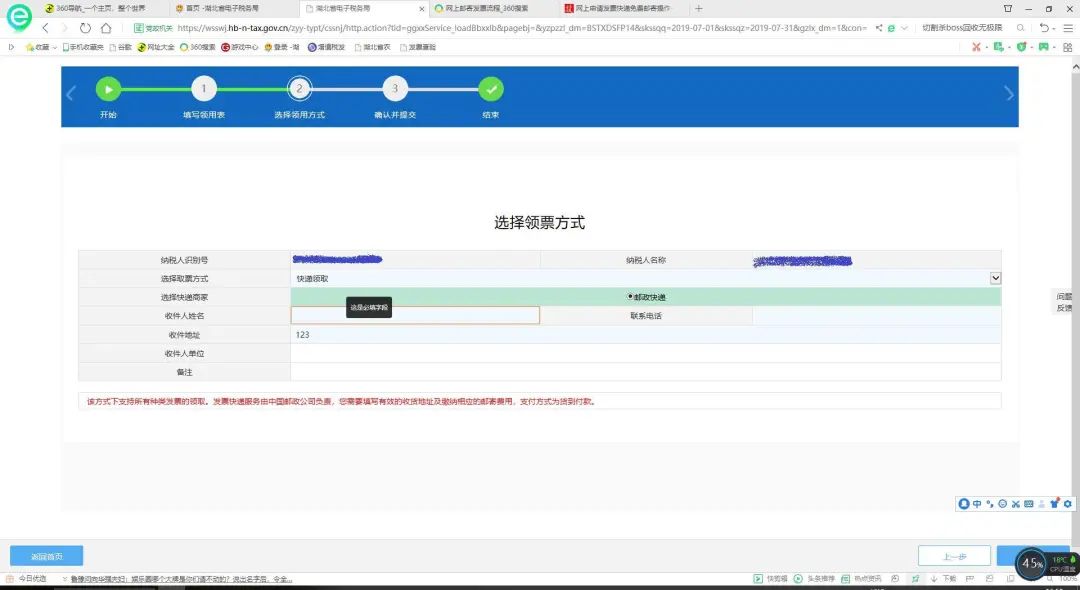Open the 360搜索 bookmark
Viewport: 1080px width, 590px height.
pos(198,47)
